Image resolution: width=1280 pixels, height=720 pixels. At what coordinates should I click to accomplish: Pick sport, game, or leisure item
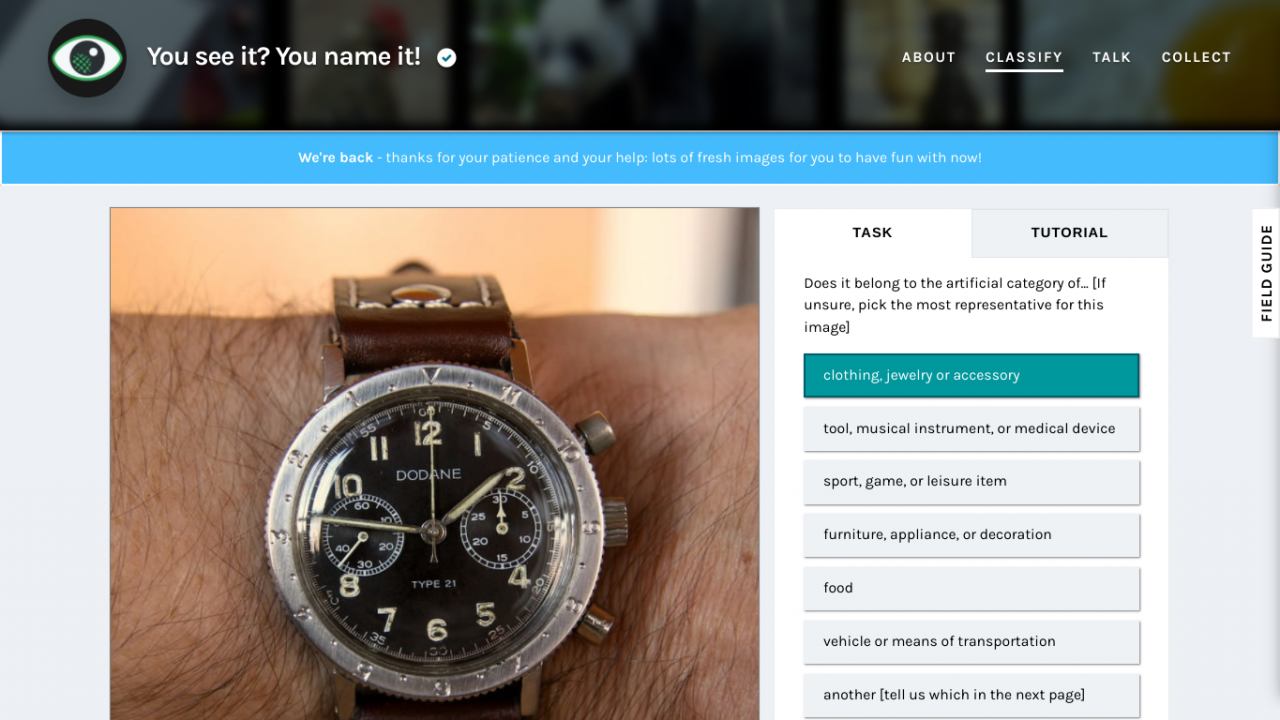pos(971,481)
